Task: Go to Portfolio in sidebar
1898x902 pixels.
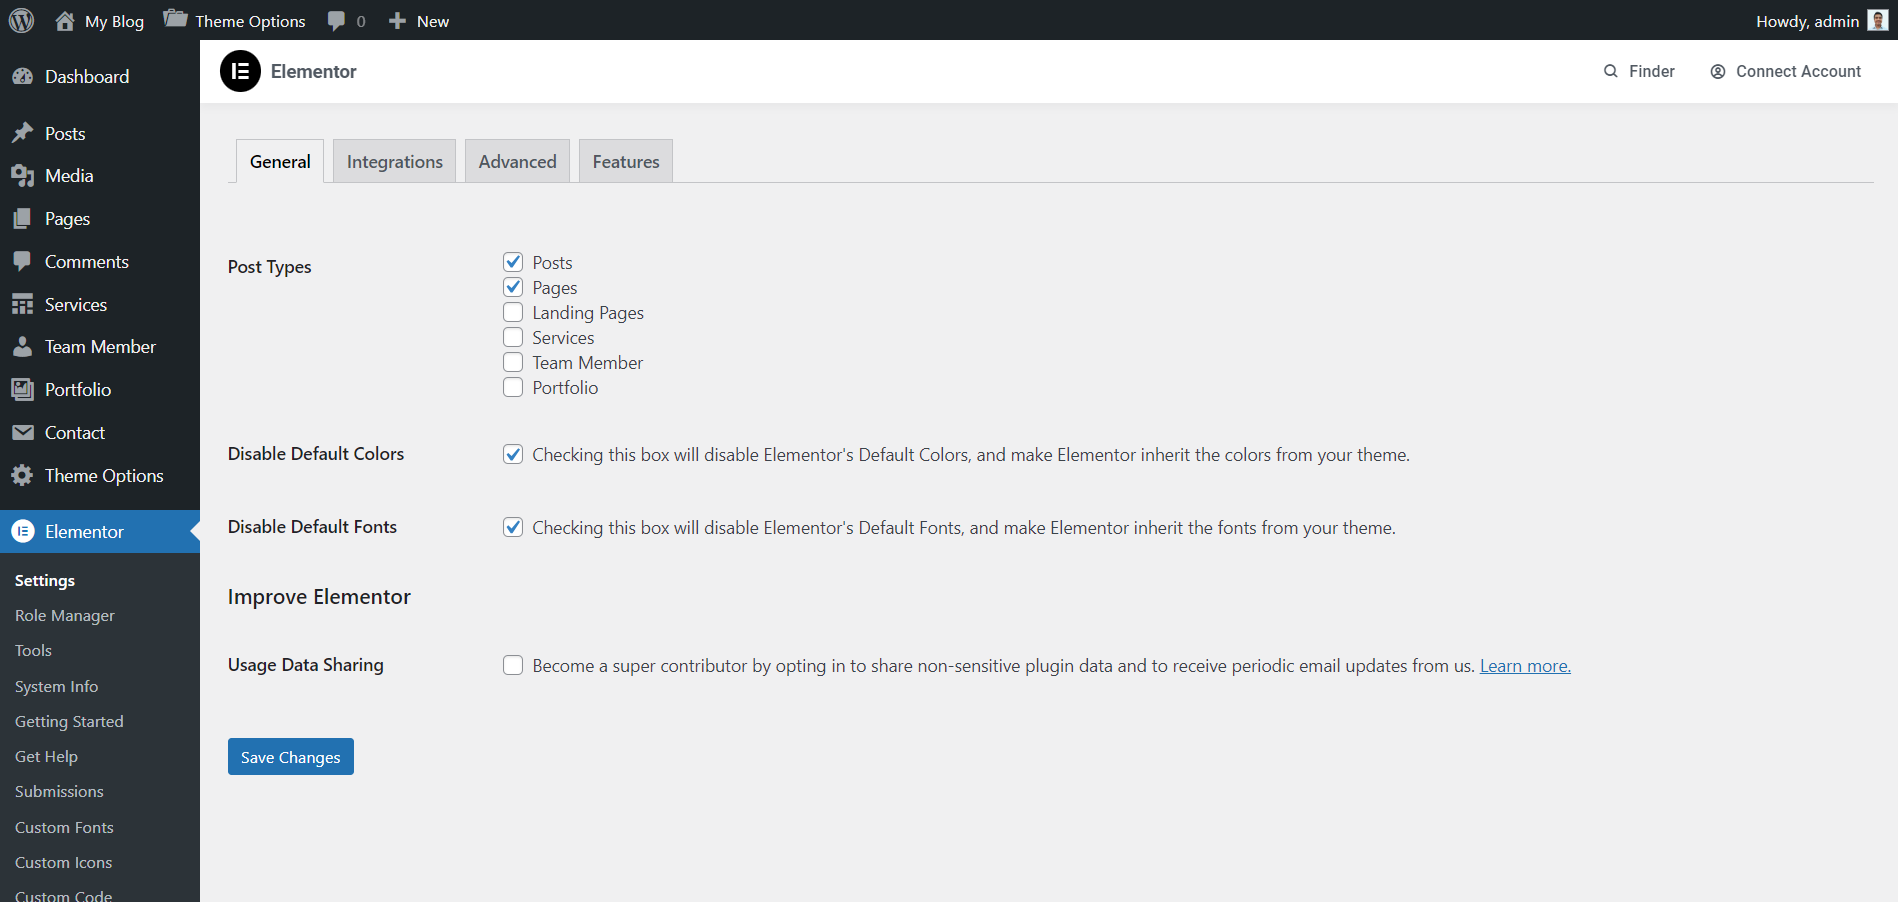Action: click(x=77, y=390)
